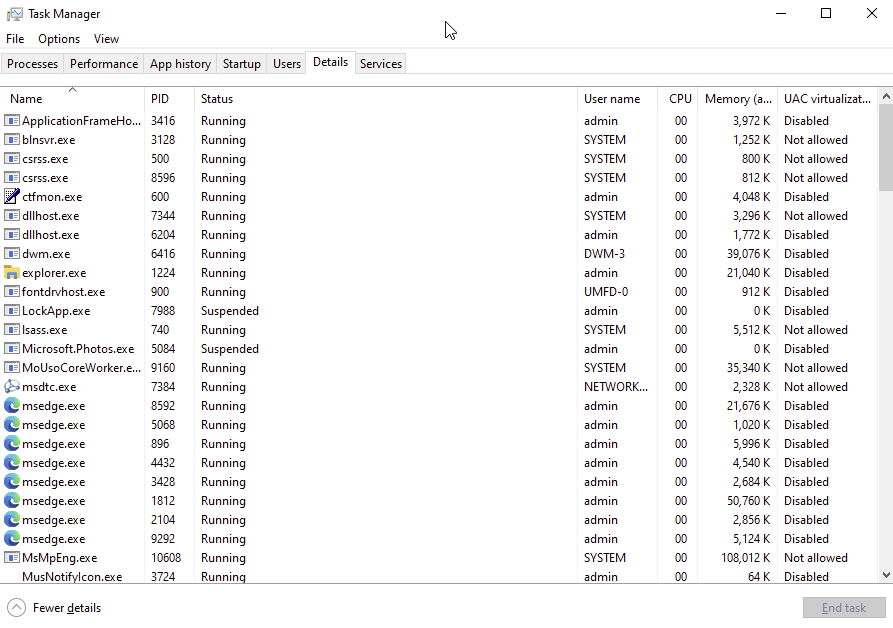This screenshot has width=893, height=628.
Task: Sort by the Name column header
Action: point(72,98)
